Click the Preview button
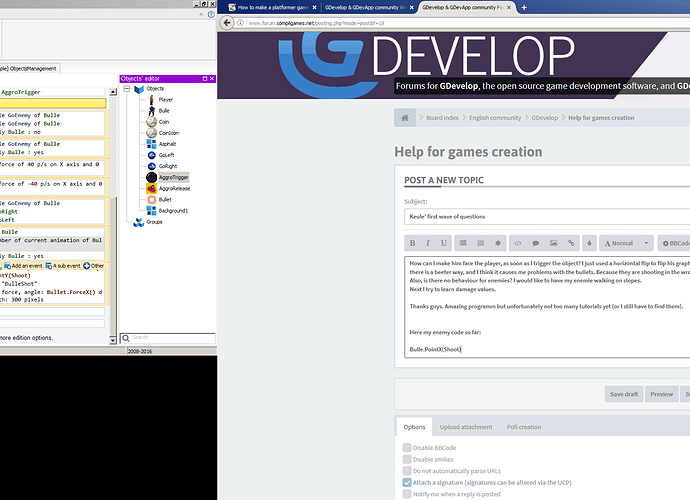Screen dimensions: 690x500 pyautogui.click(x=661, y=394)
